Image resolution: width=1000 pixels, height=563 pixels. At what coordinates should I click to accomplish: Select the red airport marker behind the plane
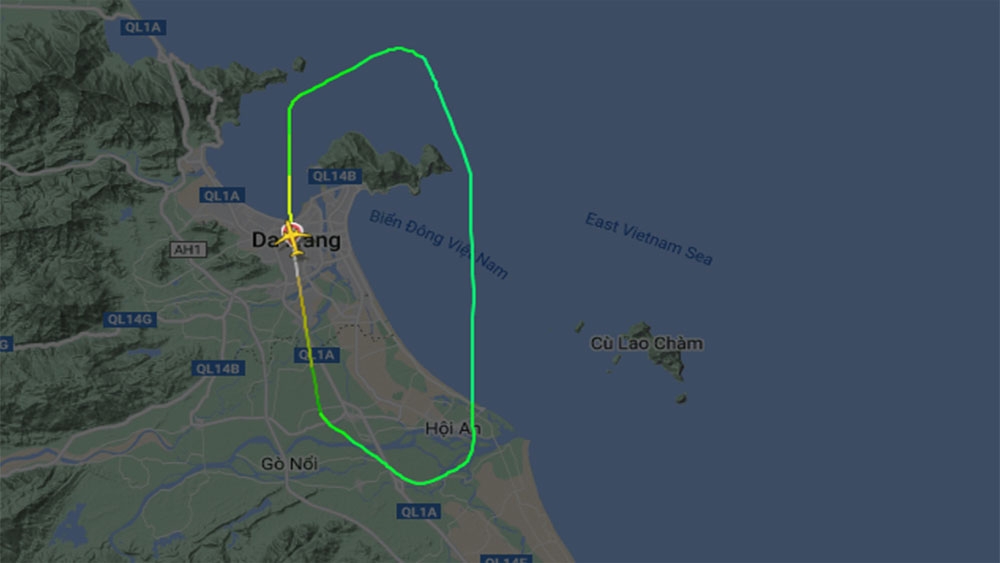click(290, 229)
